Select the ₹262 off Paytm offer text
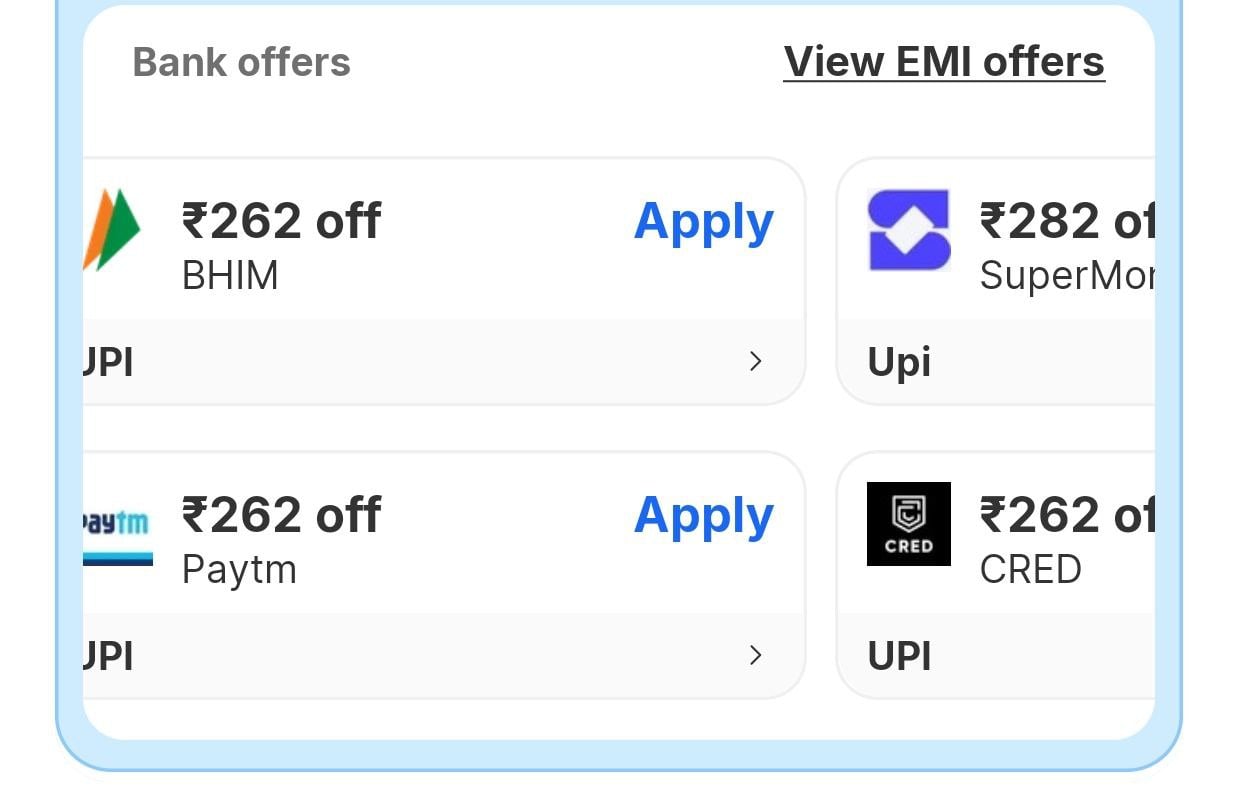1238x788 pixels. (281, 516)
